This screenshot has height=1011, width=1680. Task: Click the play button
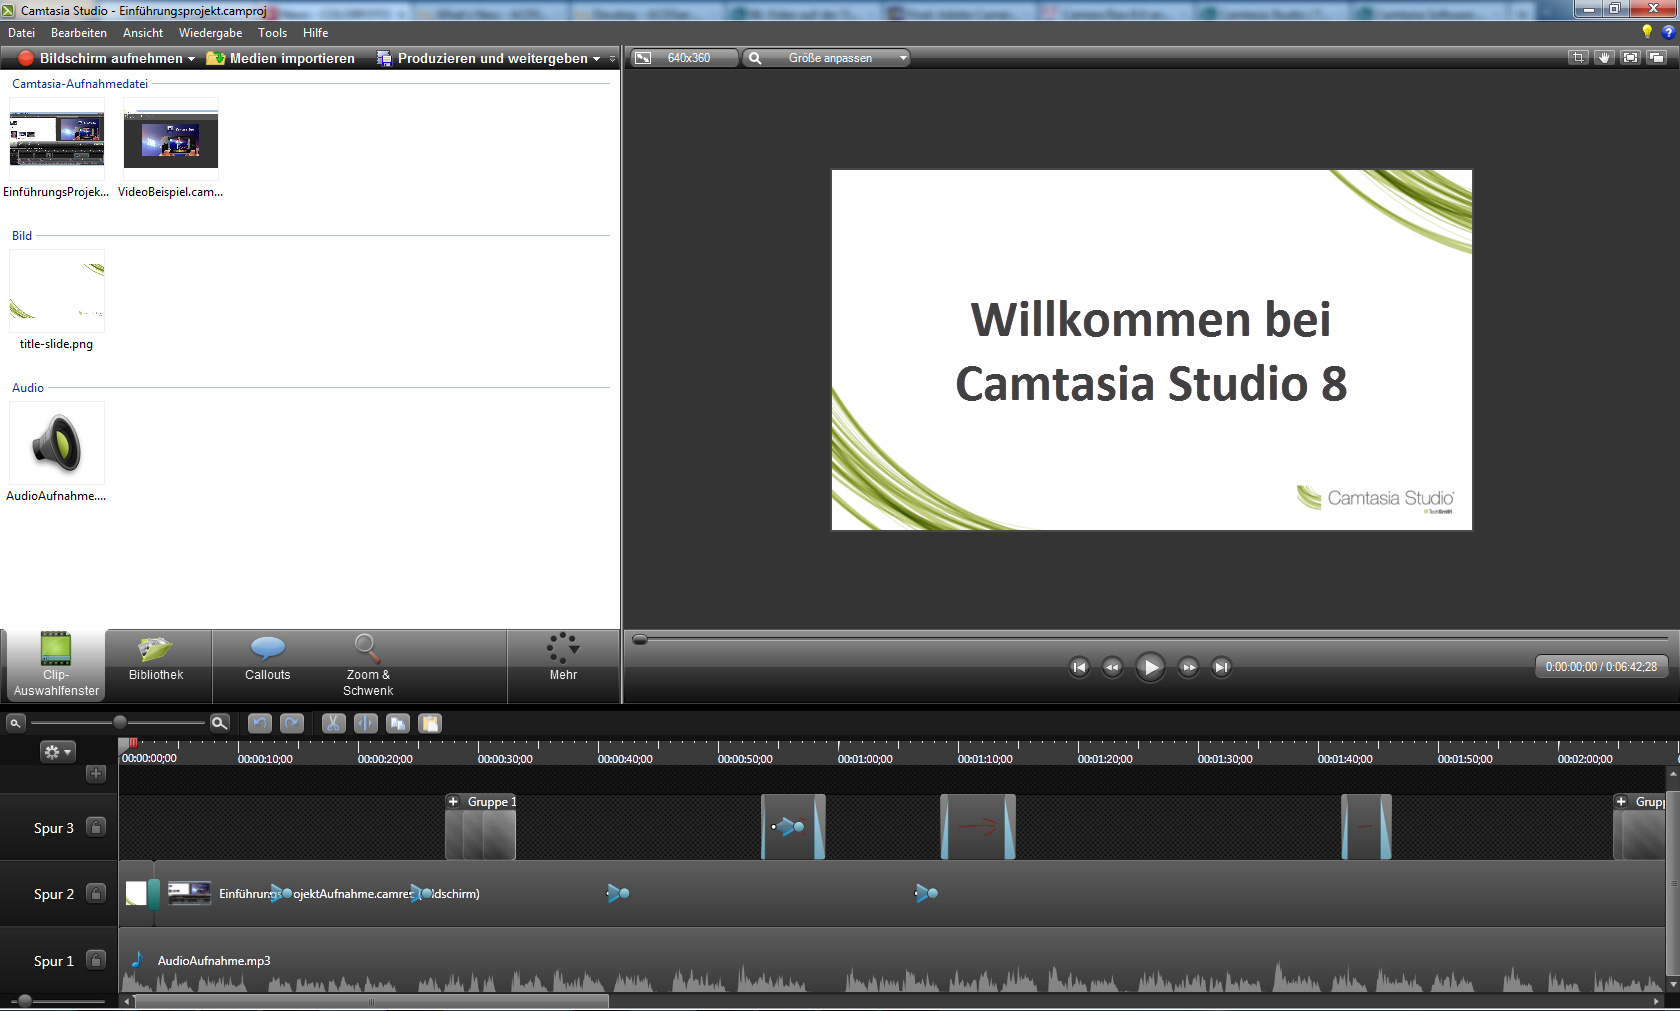tap(1150, 667)
